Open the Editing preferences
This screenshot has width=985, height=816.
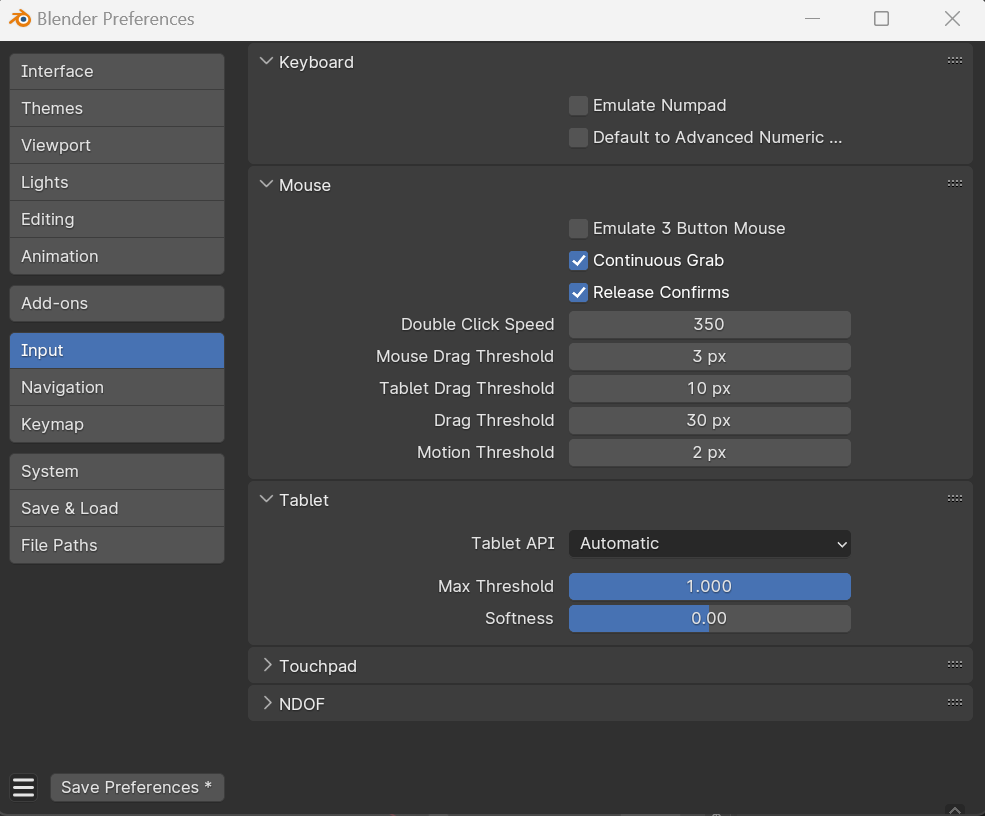click(x=117, y=219)
